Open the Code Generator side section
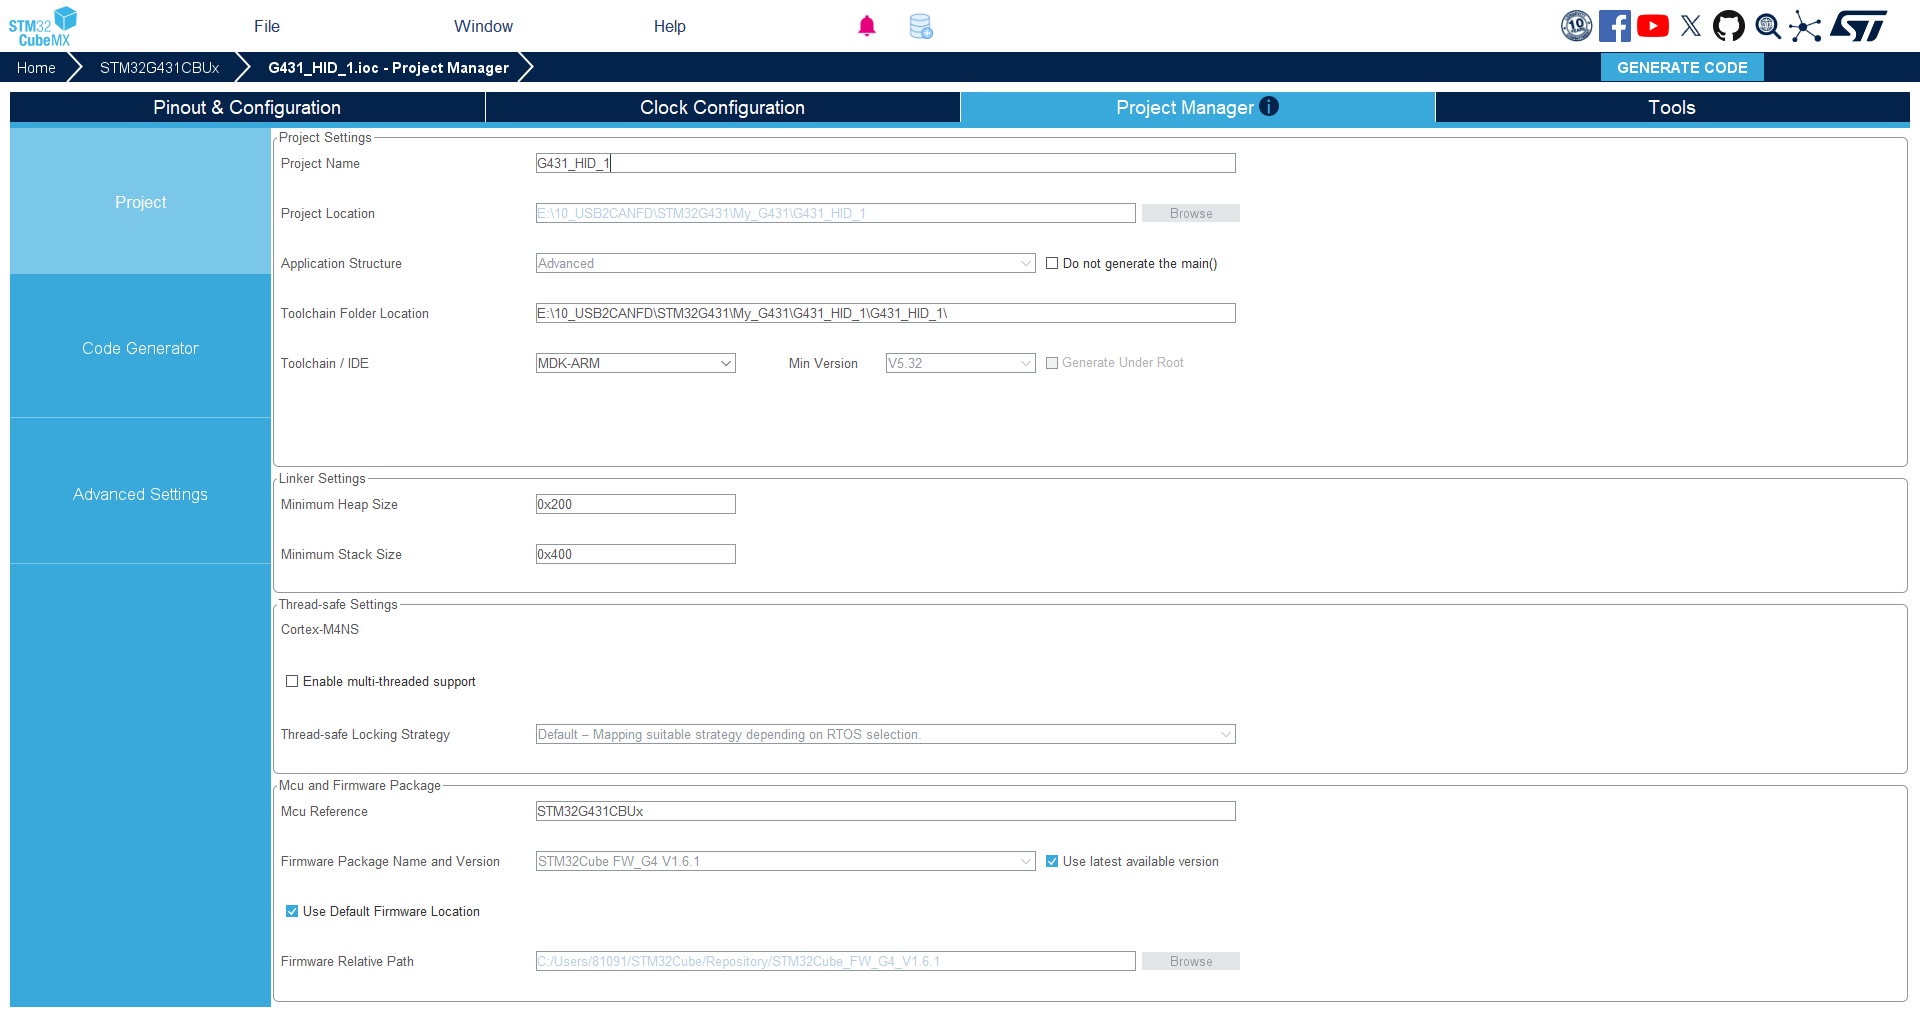 (140, 347)
